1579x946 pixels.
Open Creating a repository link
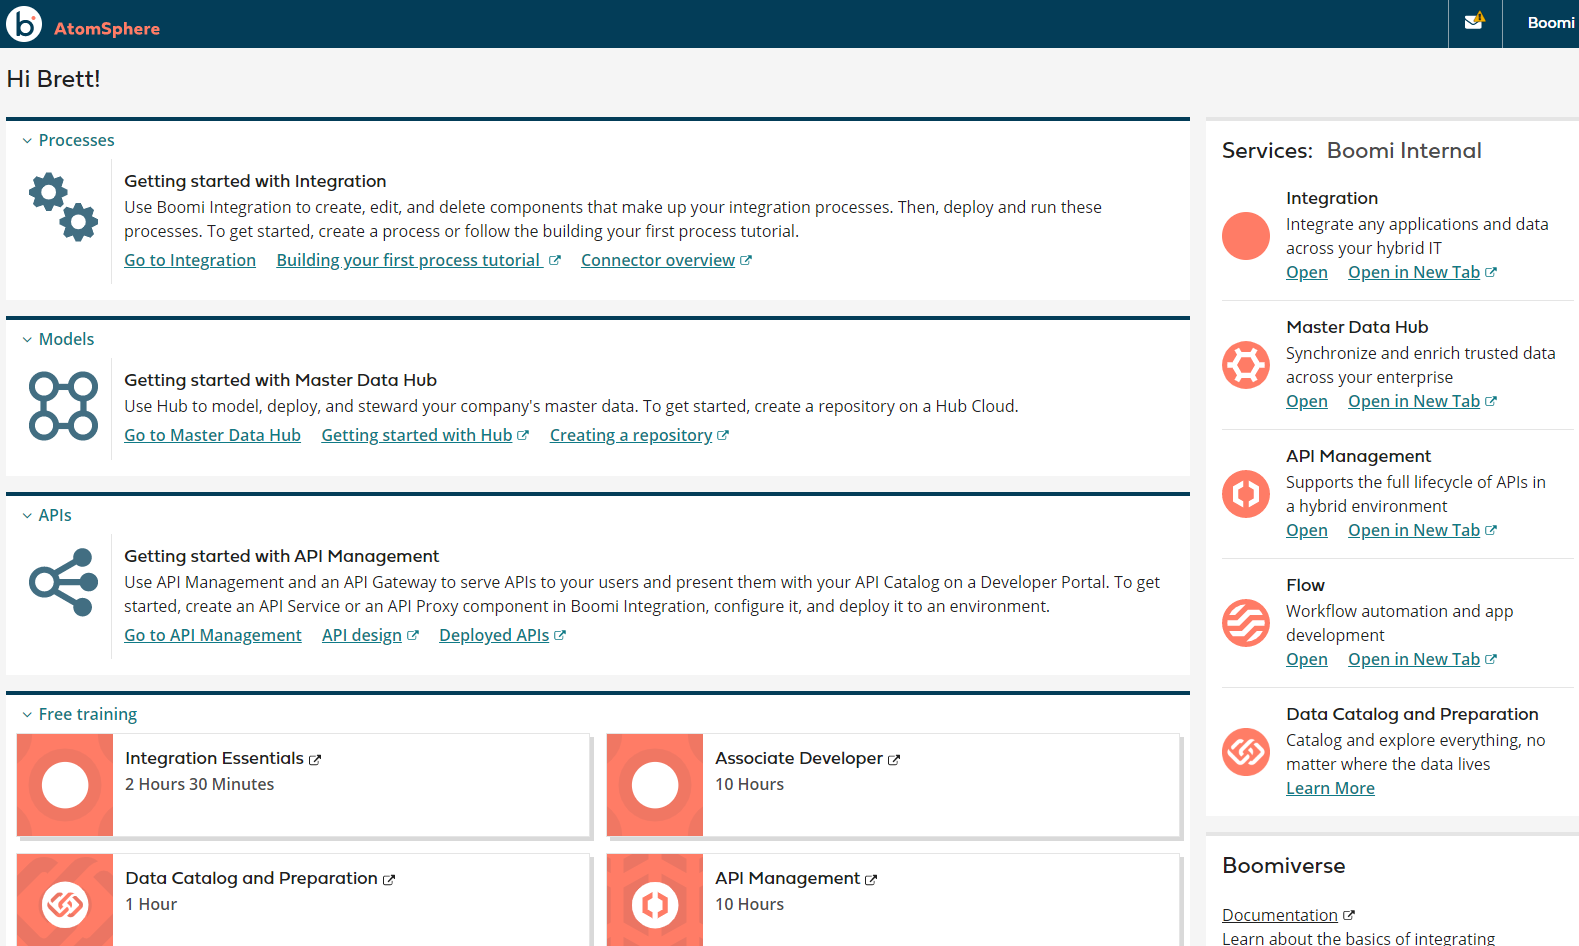tap(631, 435)
